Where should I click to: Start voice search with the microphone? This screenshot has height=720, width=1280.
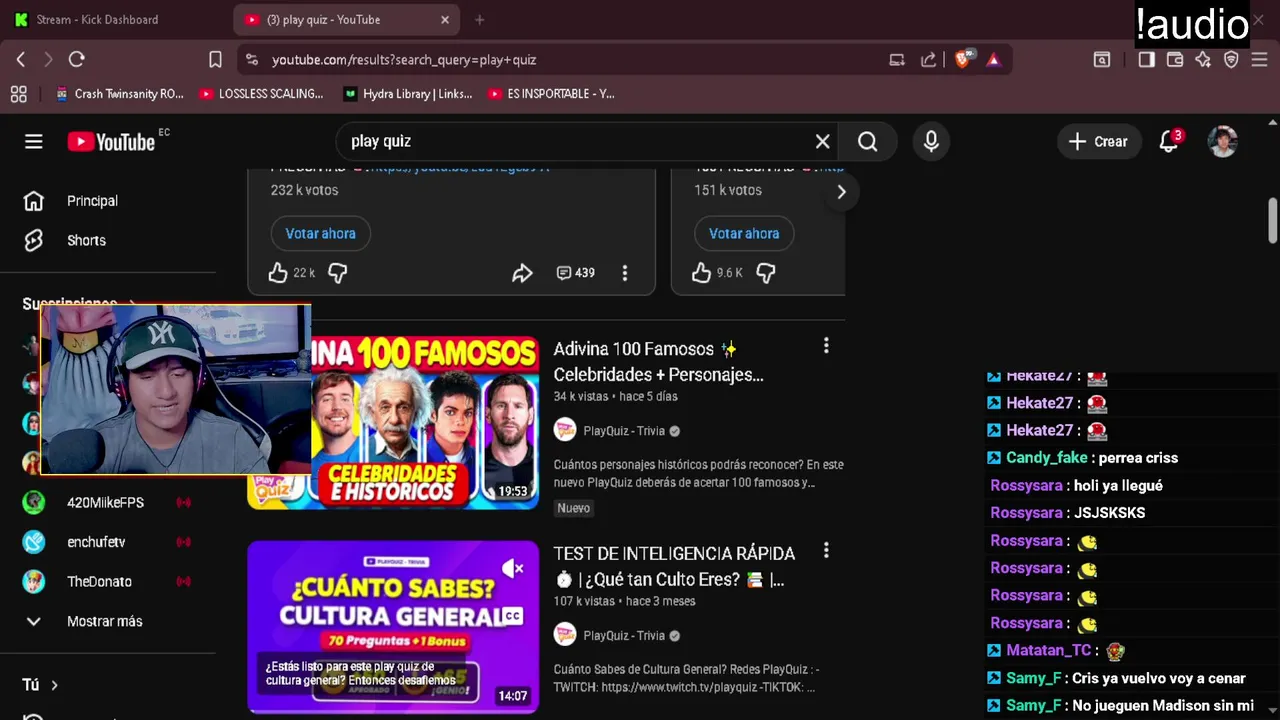pyautogui.click(x=931, y=142)
